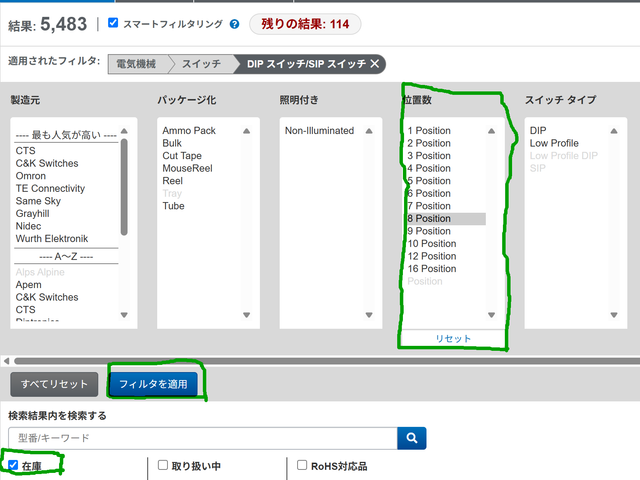Click the switch type list up arrow
This screenshot has height=480, width=640.
click(x=614, y=131)
